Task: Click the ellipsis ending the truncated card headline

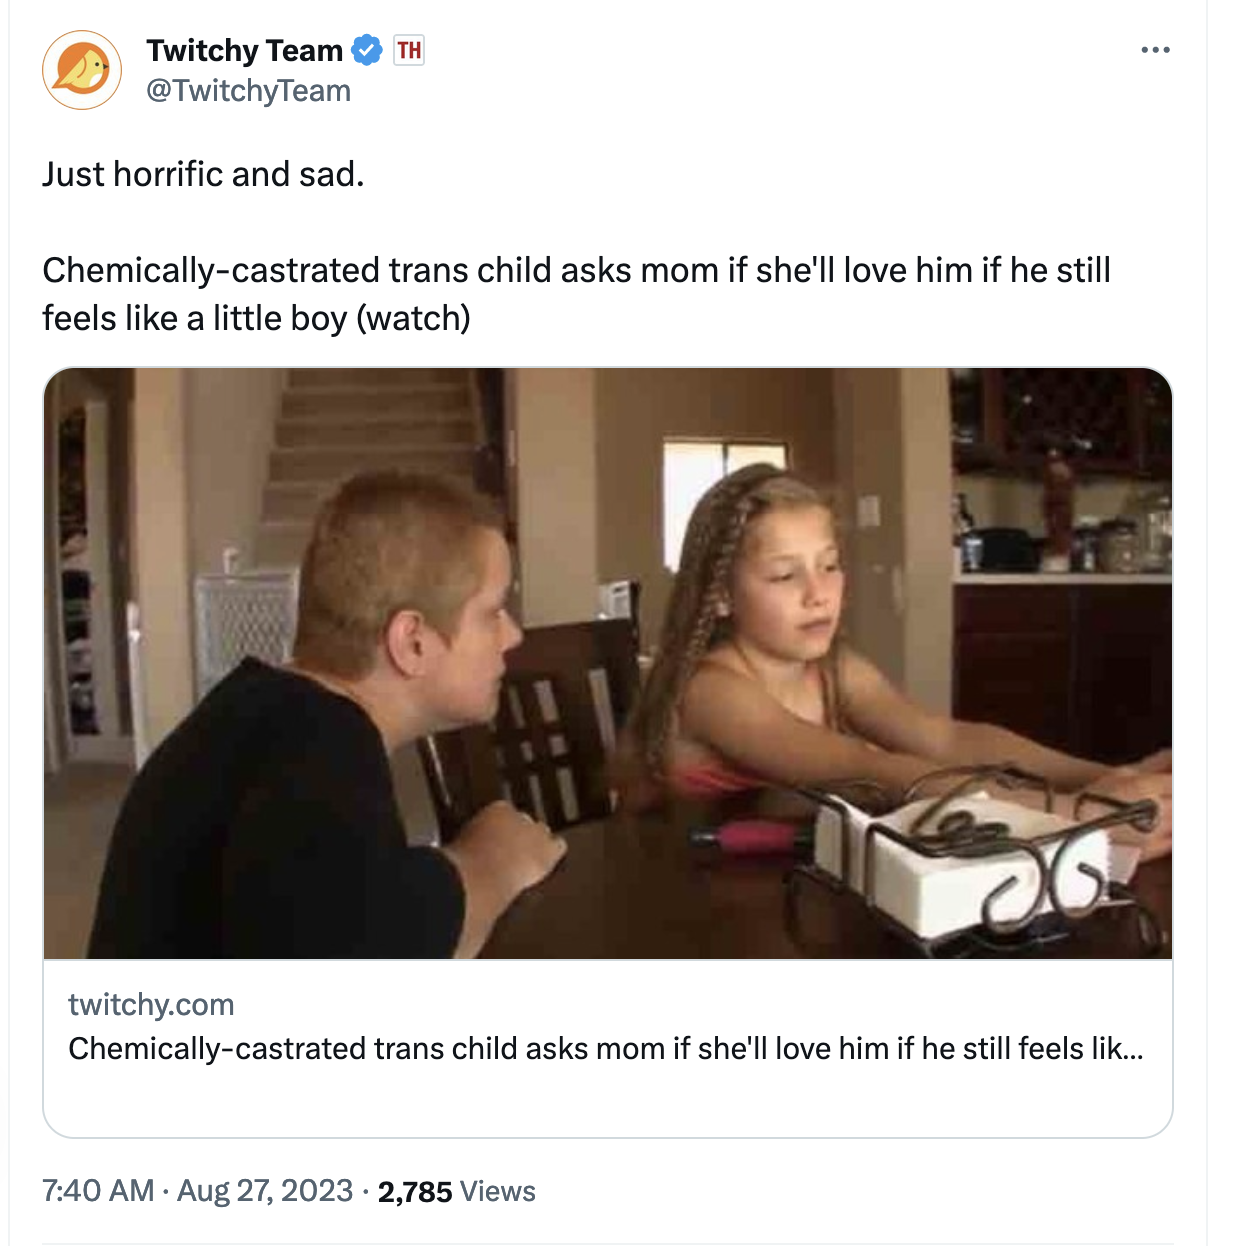Action: click(x=1132, y=1050)
